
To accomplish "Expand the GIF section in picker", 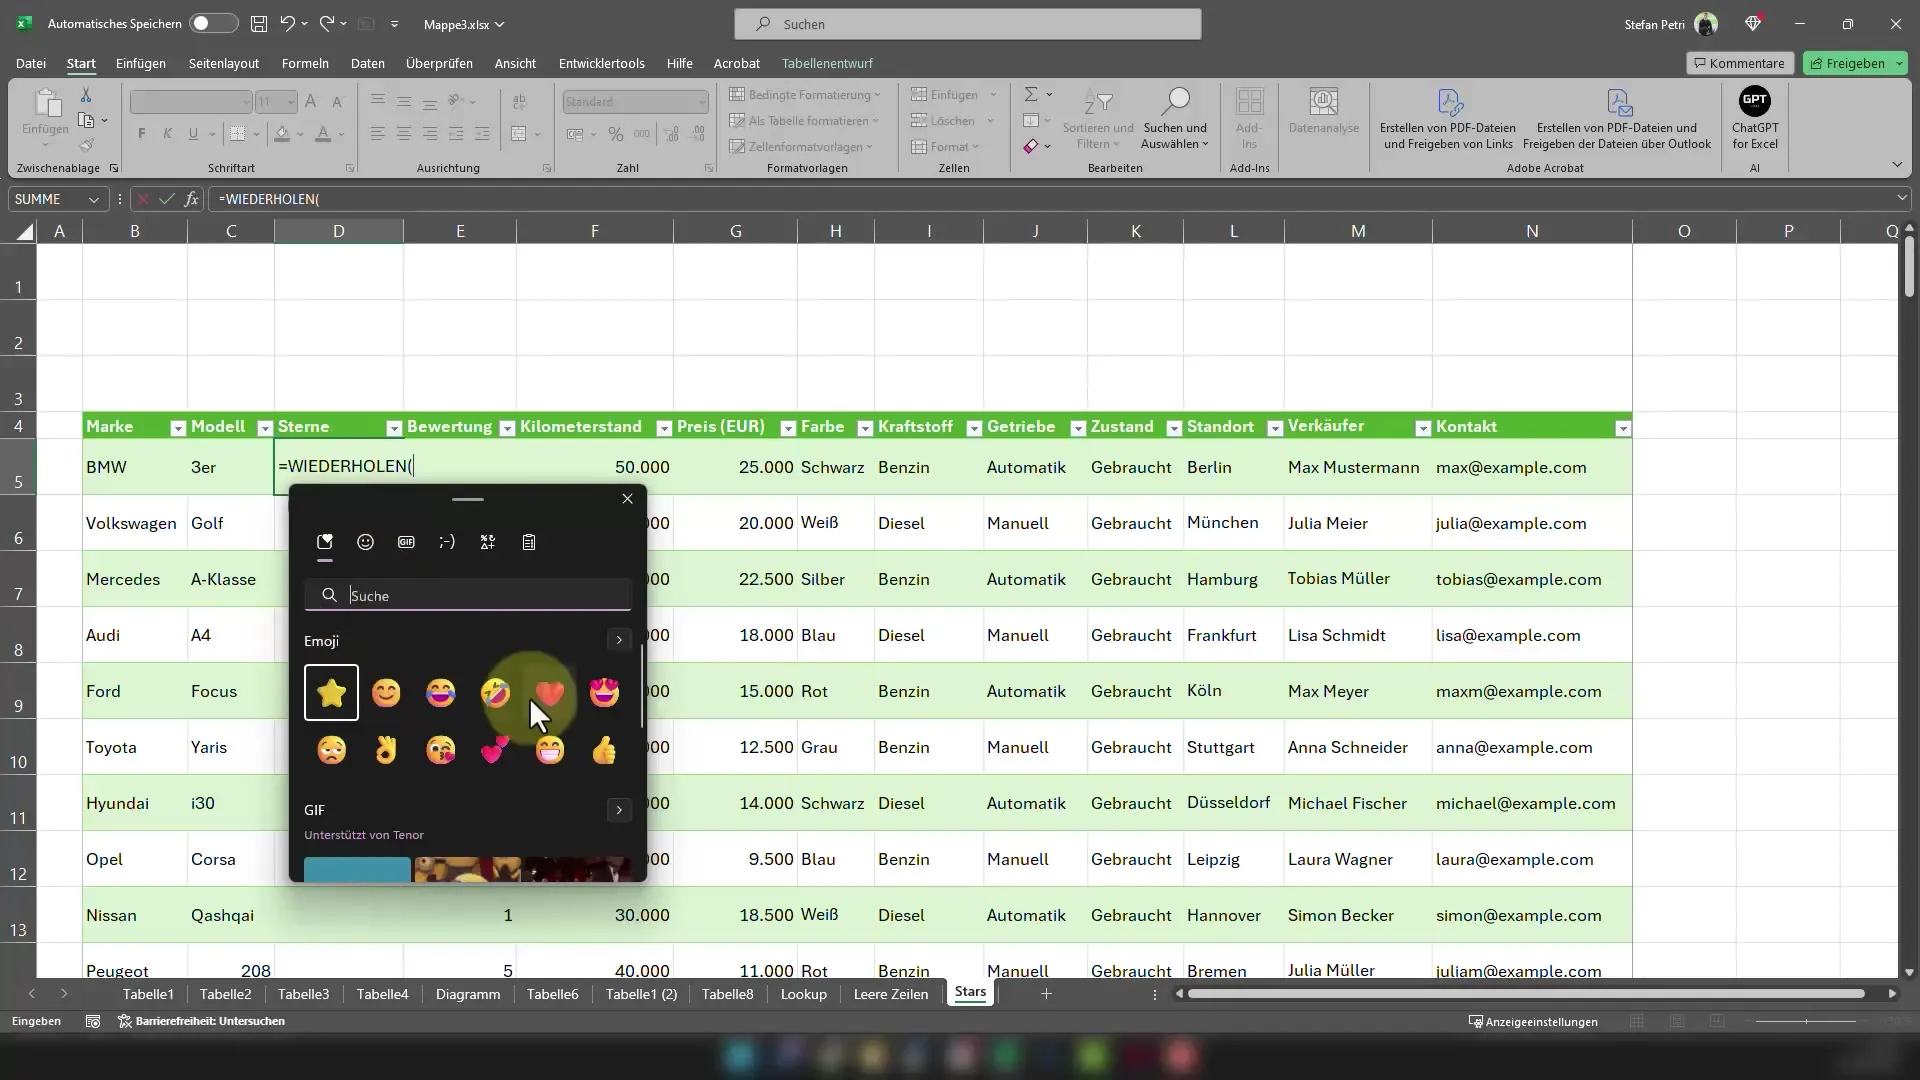I will [618, 810].
